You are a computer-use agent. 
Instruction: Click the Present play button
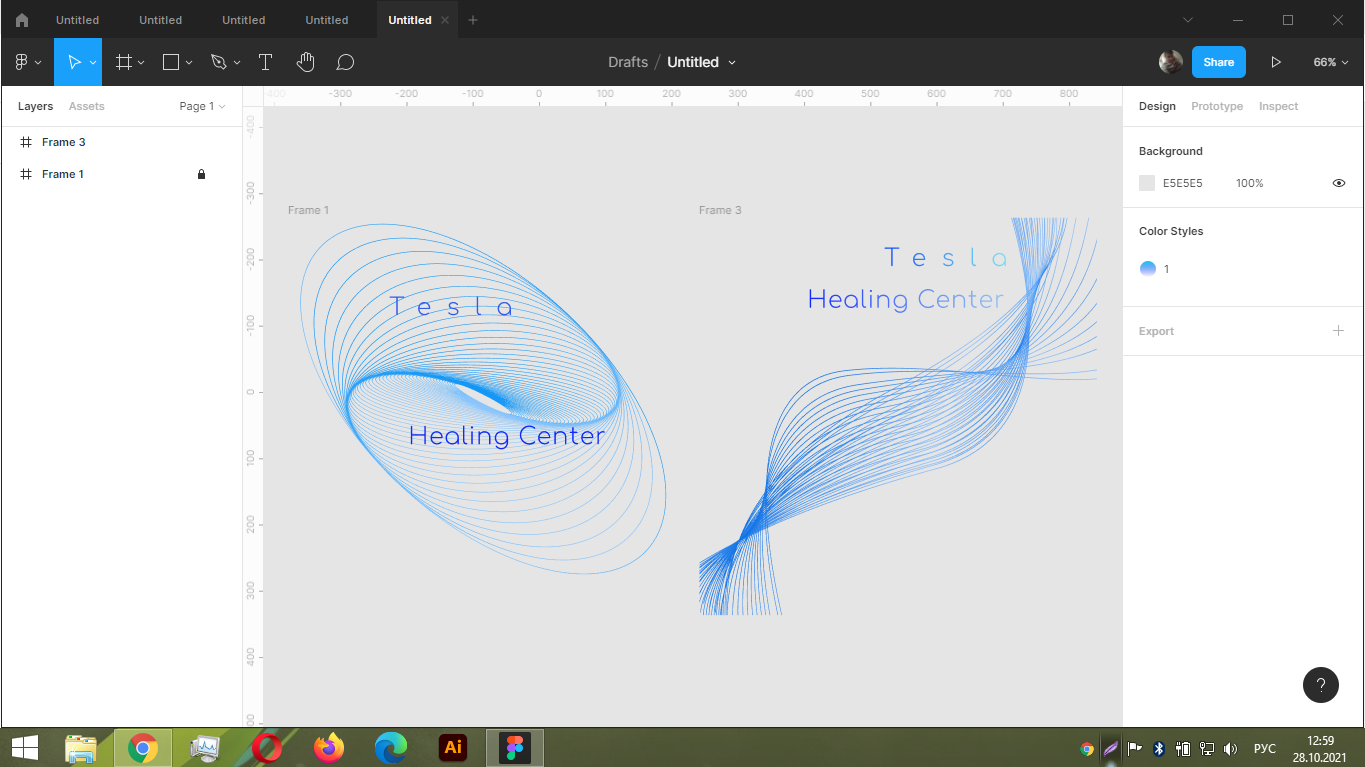point(1276,62)
